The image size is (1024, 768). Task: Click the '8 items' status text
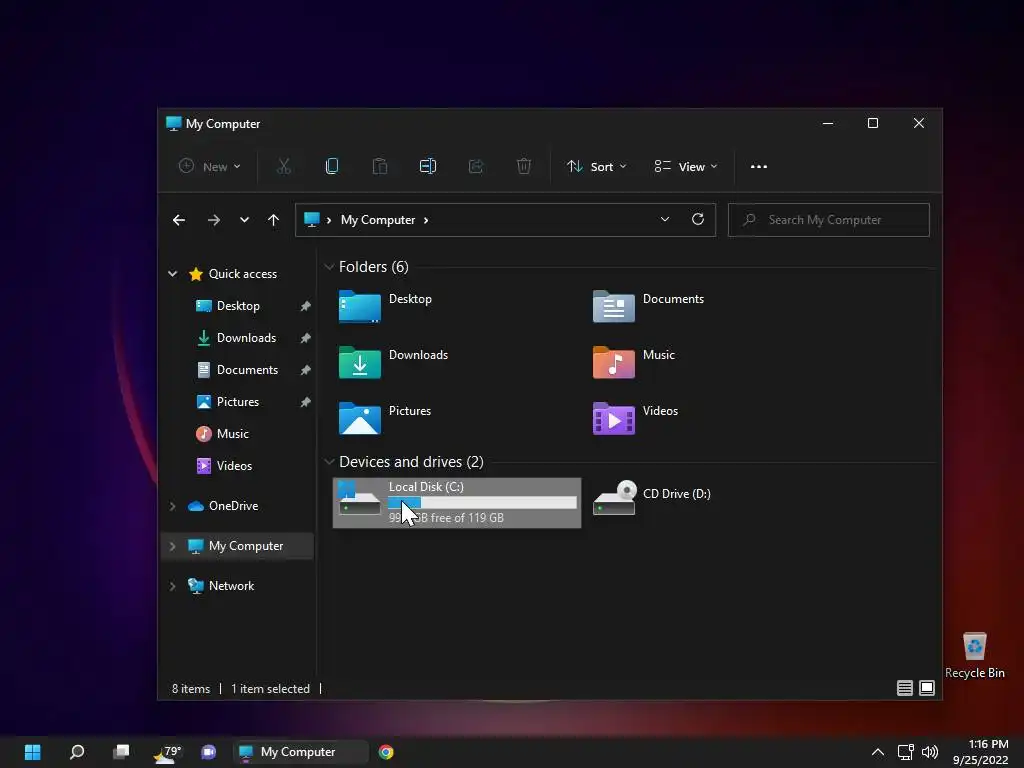[x=191, y=689]
